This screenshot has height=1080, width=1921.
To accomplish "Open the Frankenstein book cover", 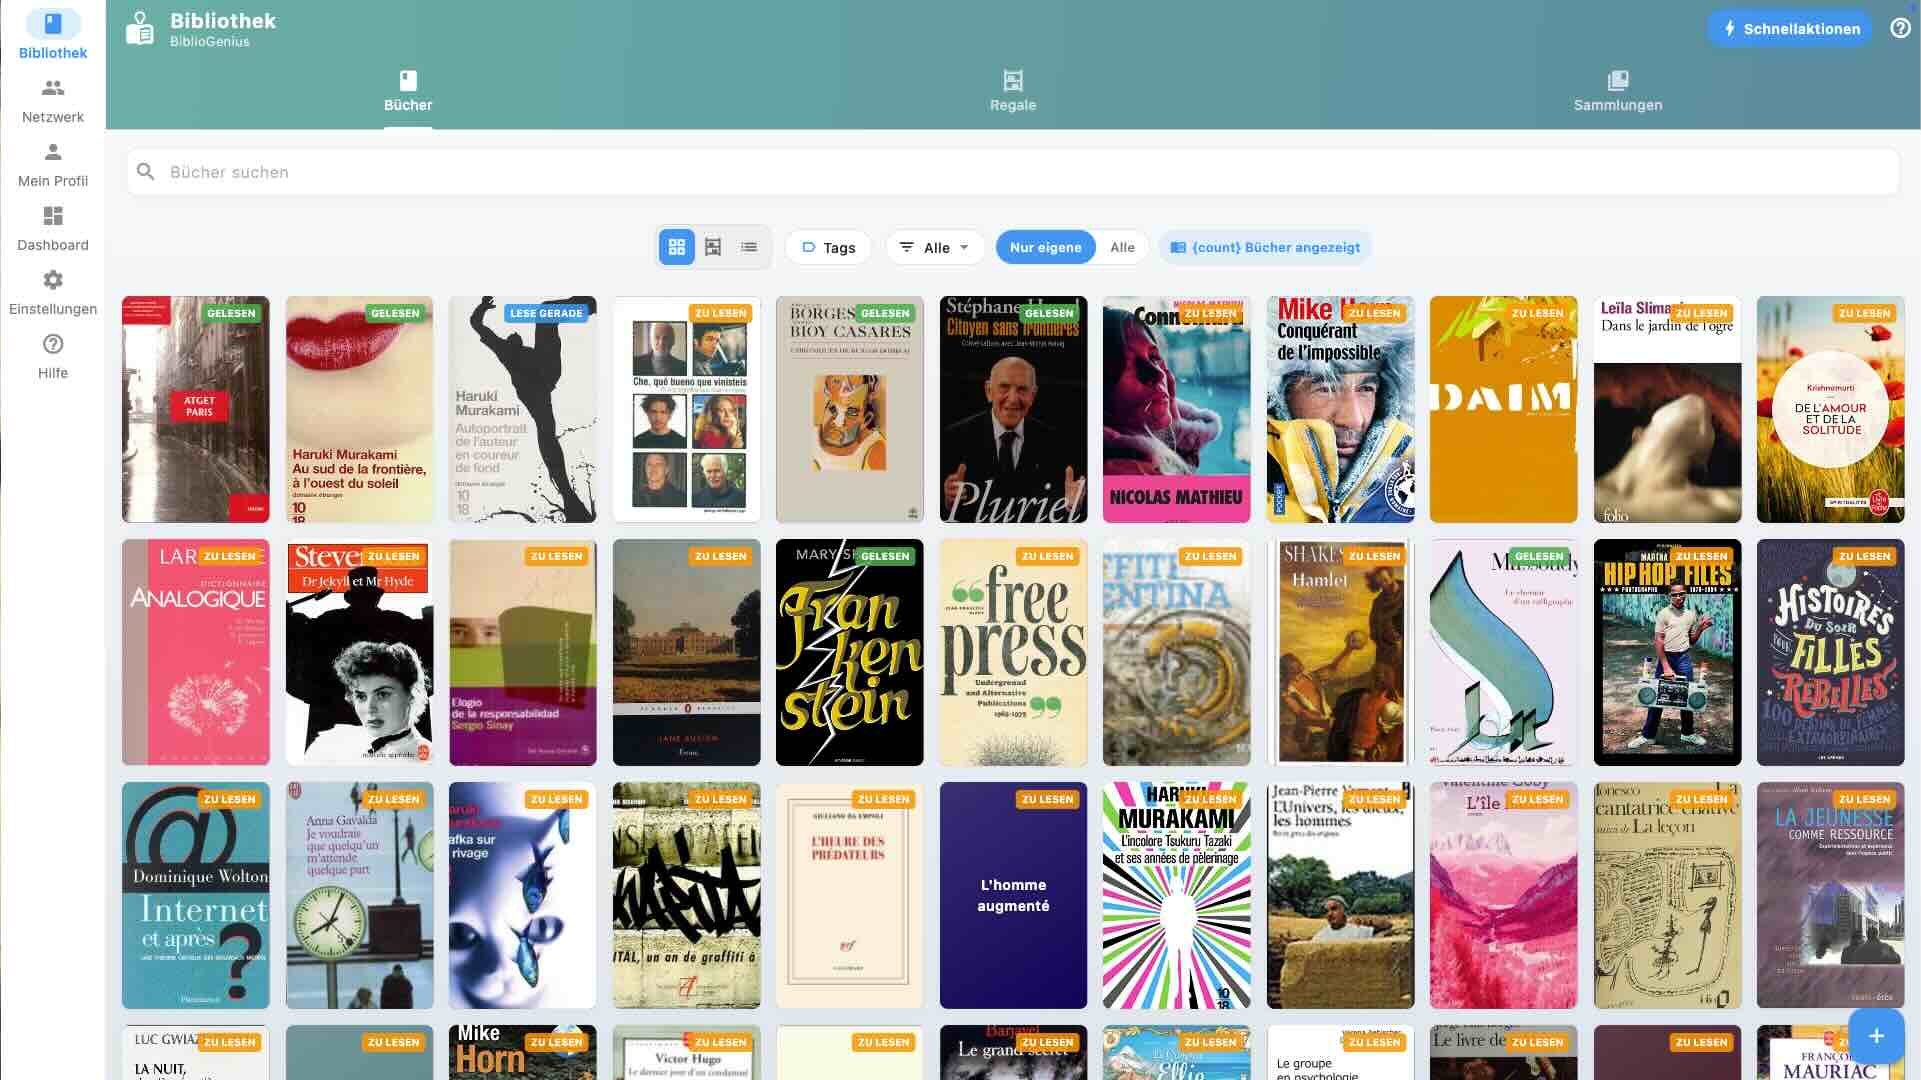I will click(849, 652).
